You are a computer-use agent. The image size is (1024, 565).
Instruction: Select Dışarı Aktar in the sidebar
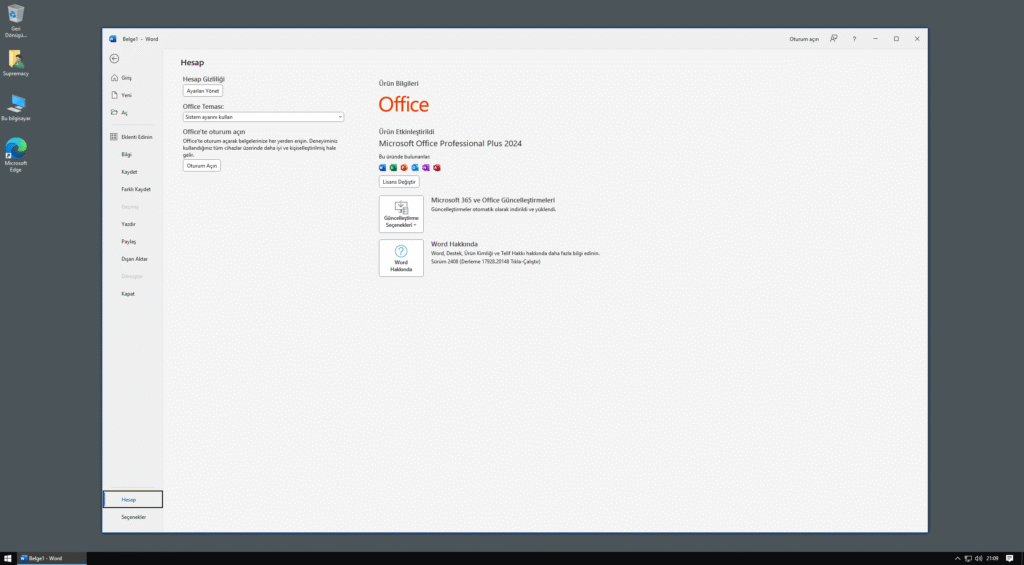tap(133, 259)
